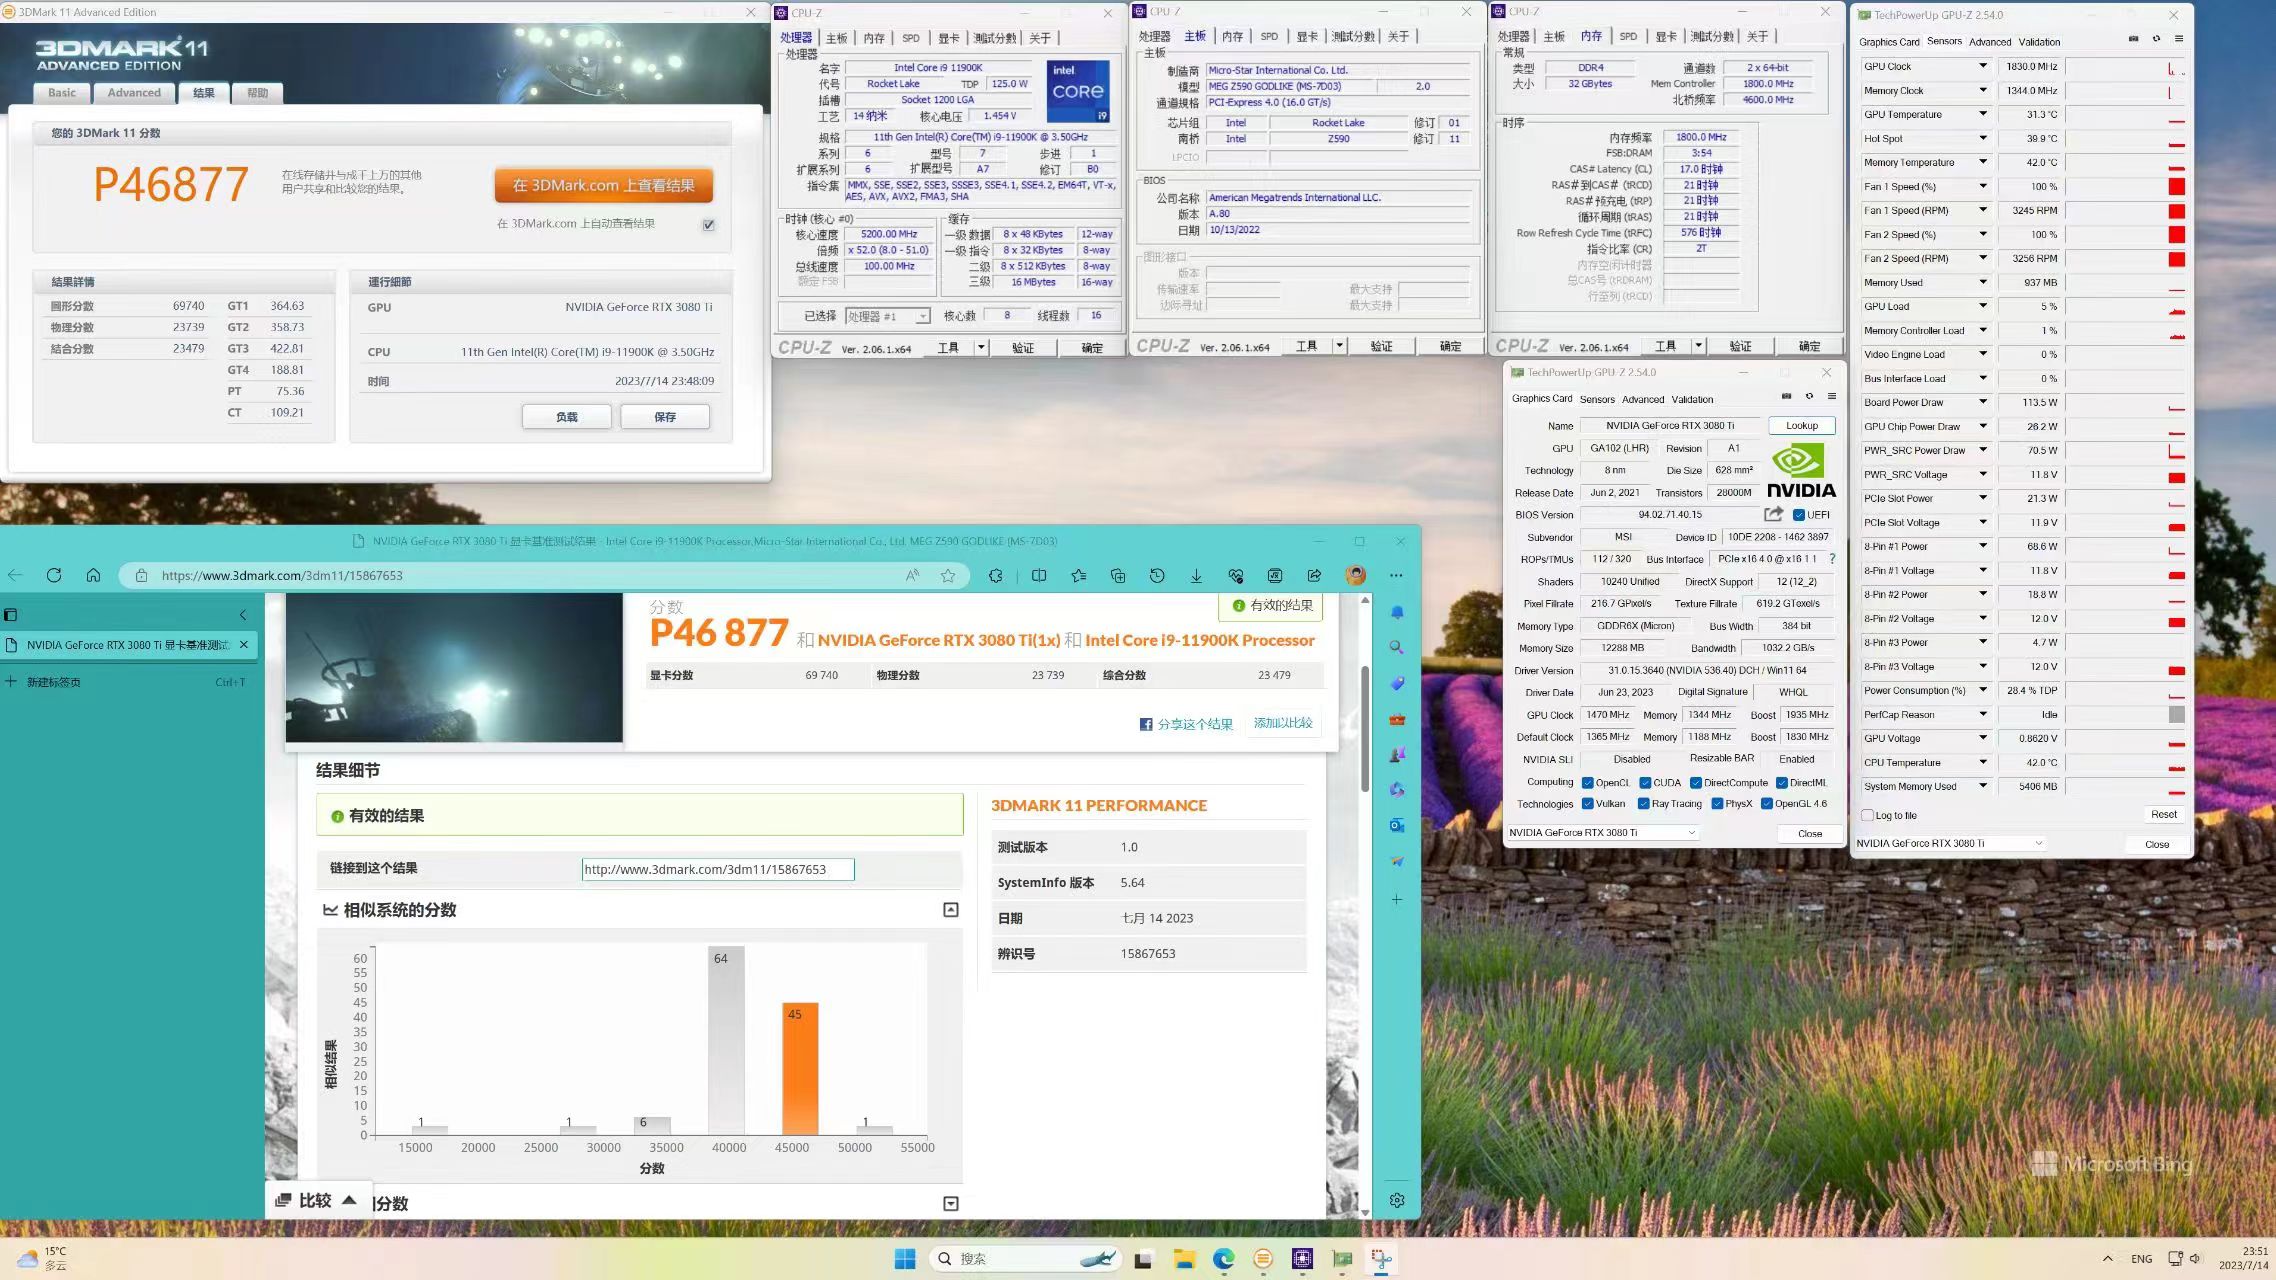This screenshot has width=2276, height=1280.
Task: Open Edge sidebar customization gear
Action: click(1397, 1200)
